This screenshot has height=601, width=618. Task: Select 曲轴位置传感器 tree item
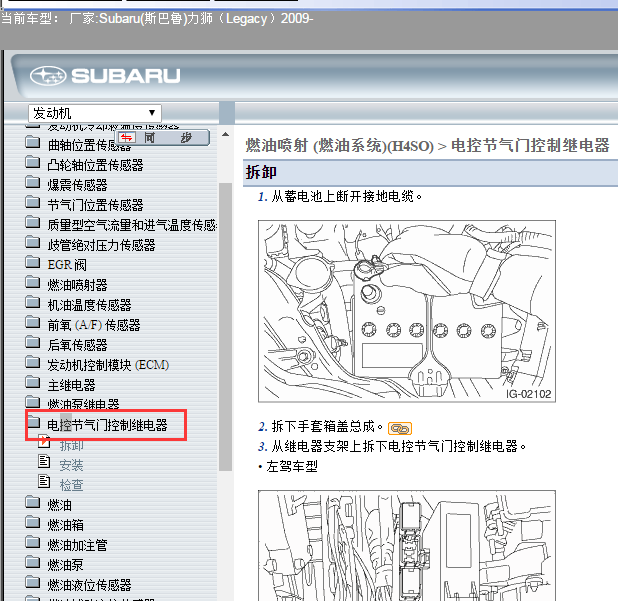89,145
